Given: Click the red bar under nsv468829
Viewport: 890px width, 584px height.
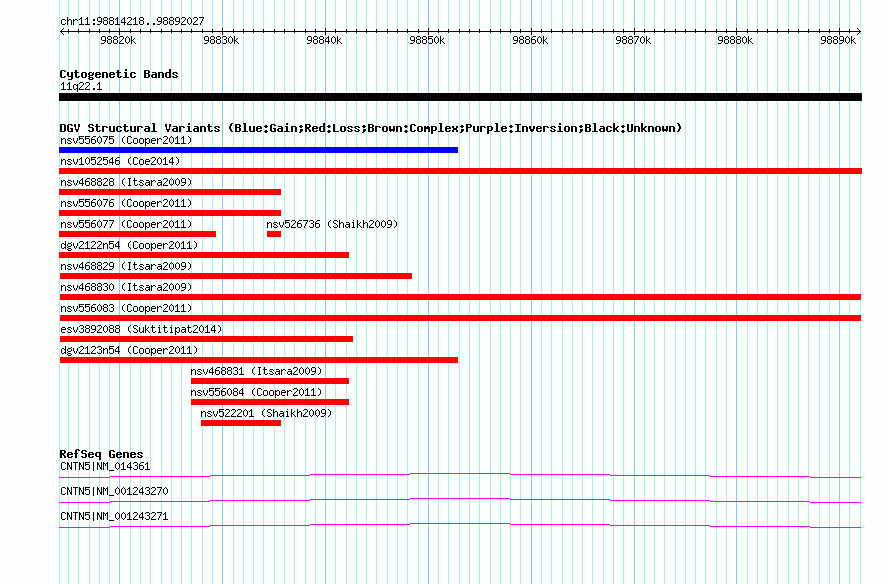Looking at the screenshot, I should [236, 276].
